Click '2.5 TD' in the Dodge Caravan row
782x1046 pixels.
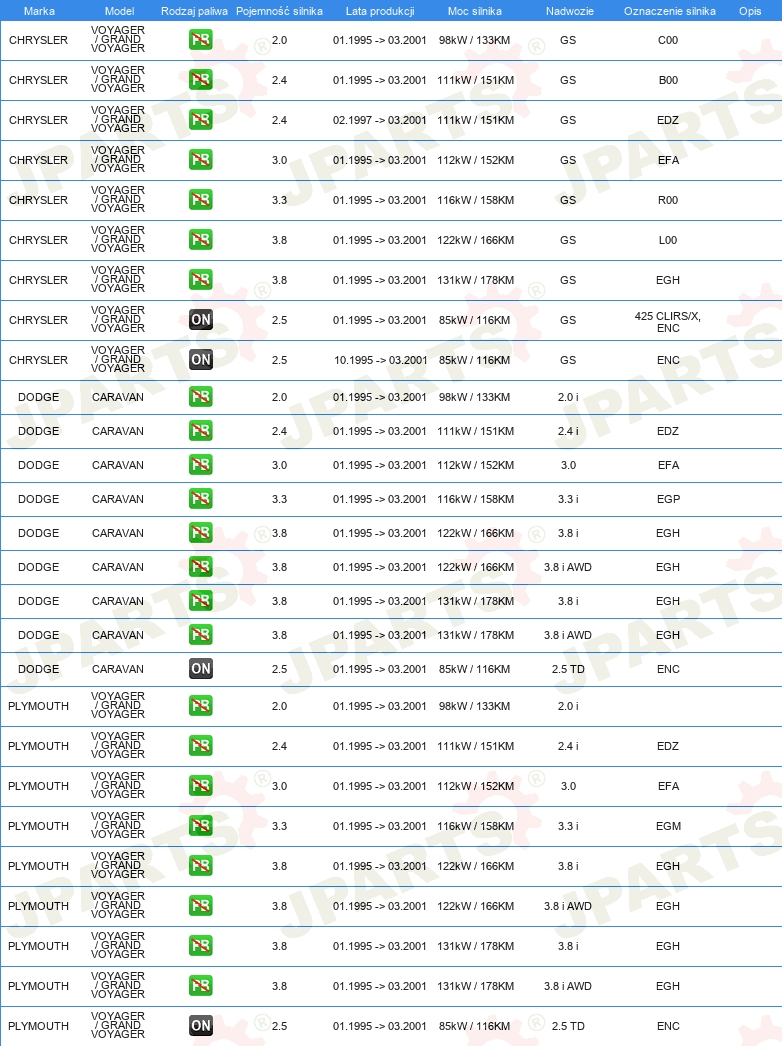point(568,669)
